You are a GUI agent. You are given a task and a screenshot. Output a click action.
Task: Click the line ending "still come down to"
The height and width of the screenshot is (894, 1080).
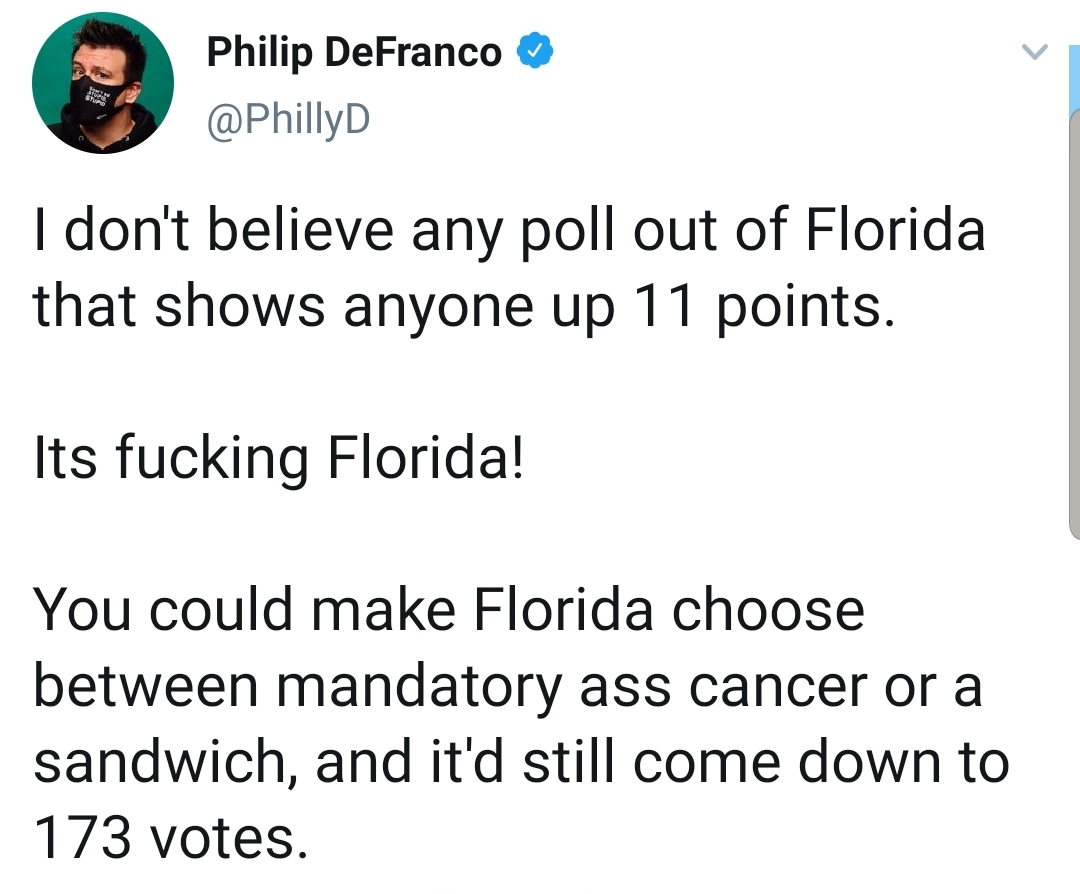point(521,761)
